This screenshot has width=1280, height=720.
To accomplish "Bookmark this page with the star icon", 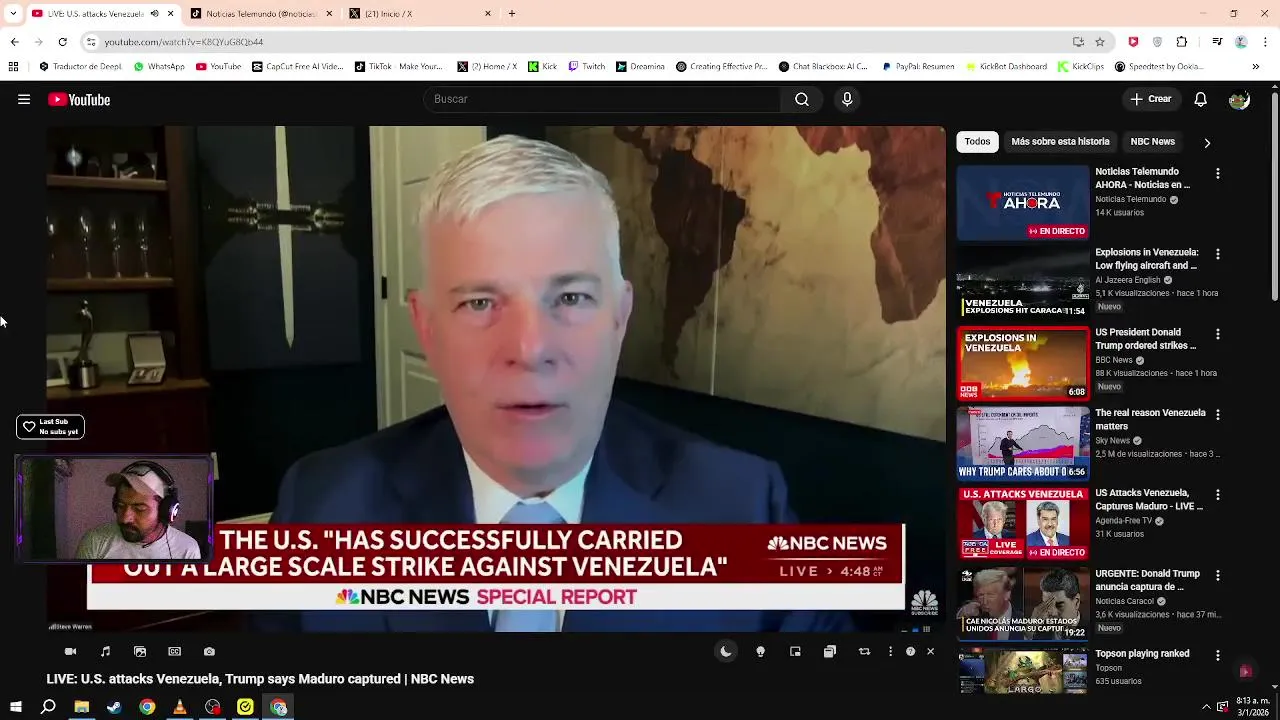I will (x=1100, y=42).
